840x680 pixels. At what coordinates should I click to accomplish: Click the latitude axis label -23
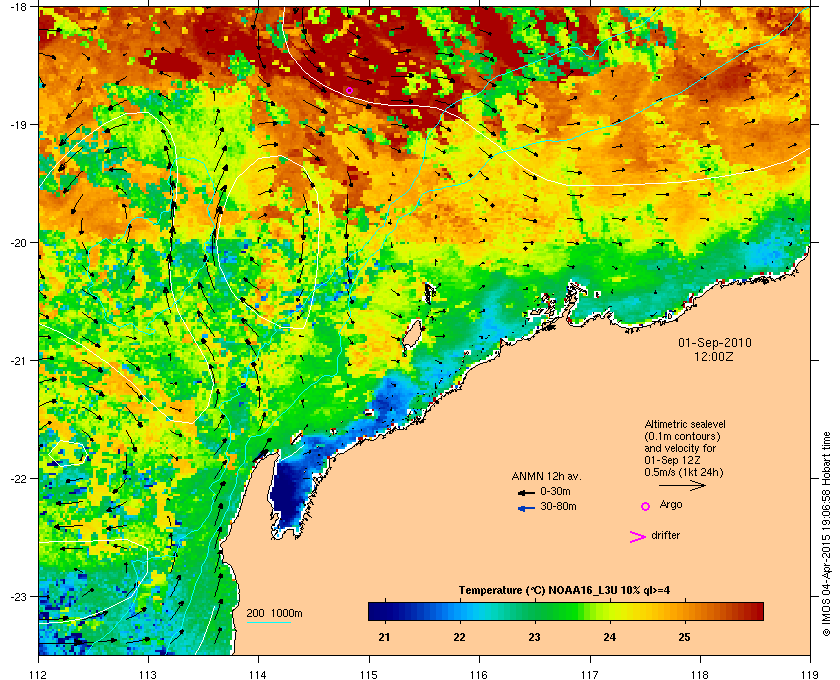(17, 596)
